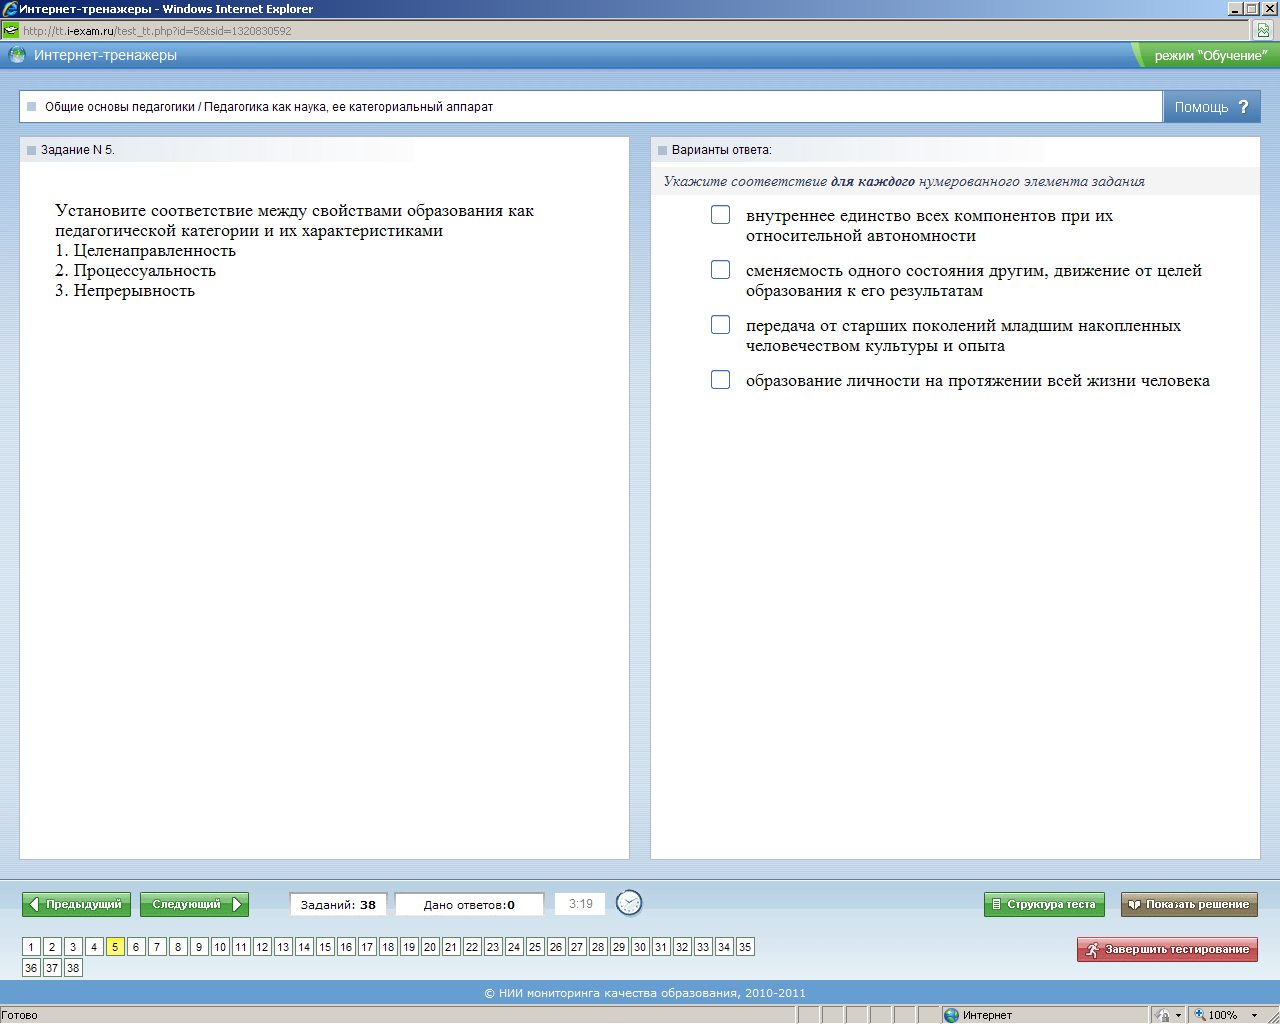This screenshot has height=1024, width=1280.
Task: Click the zoom magnifier icon showing 100%
Action: pyautogui.click(x=1200, y=1015)
